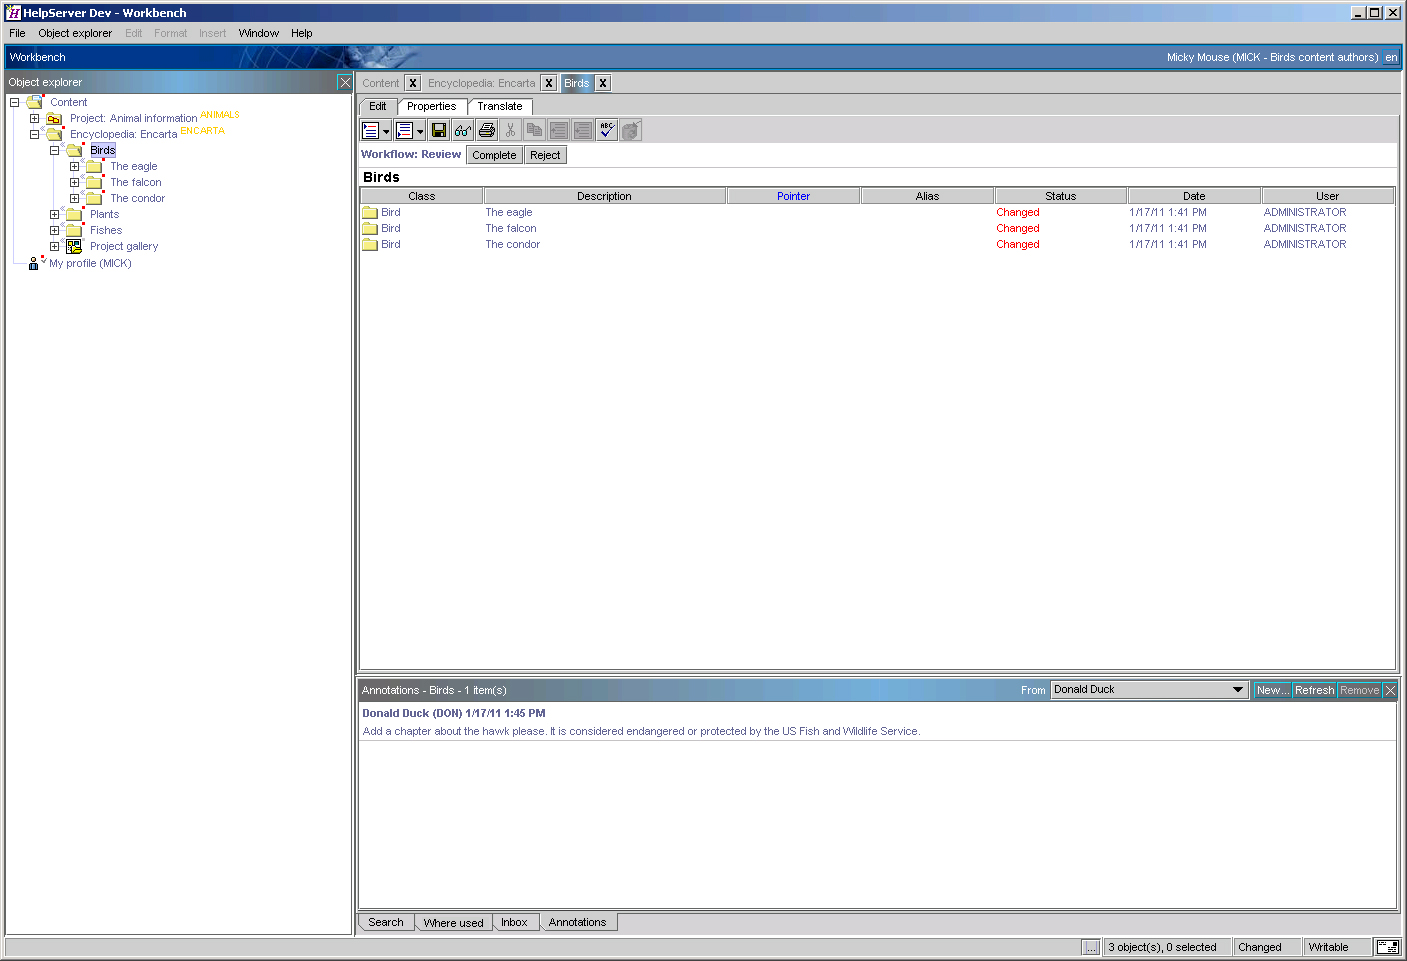The width and height of the screenshot is (1407, 961).
Task: Sort by the Status column header
Action: 1061,196
